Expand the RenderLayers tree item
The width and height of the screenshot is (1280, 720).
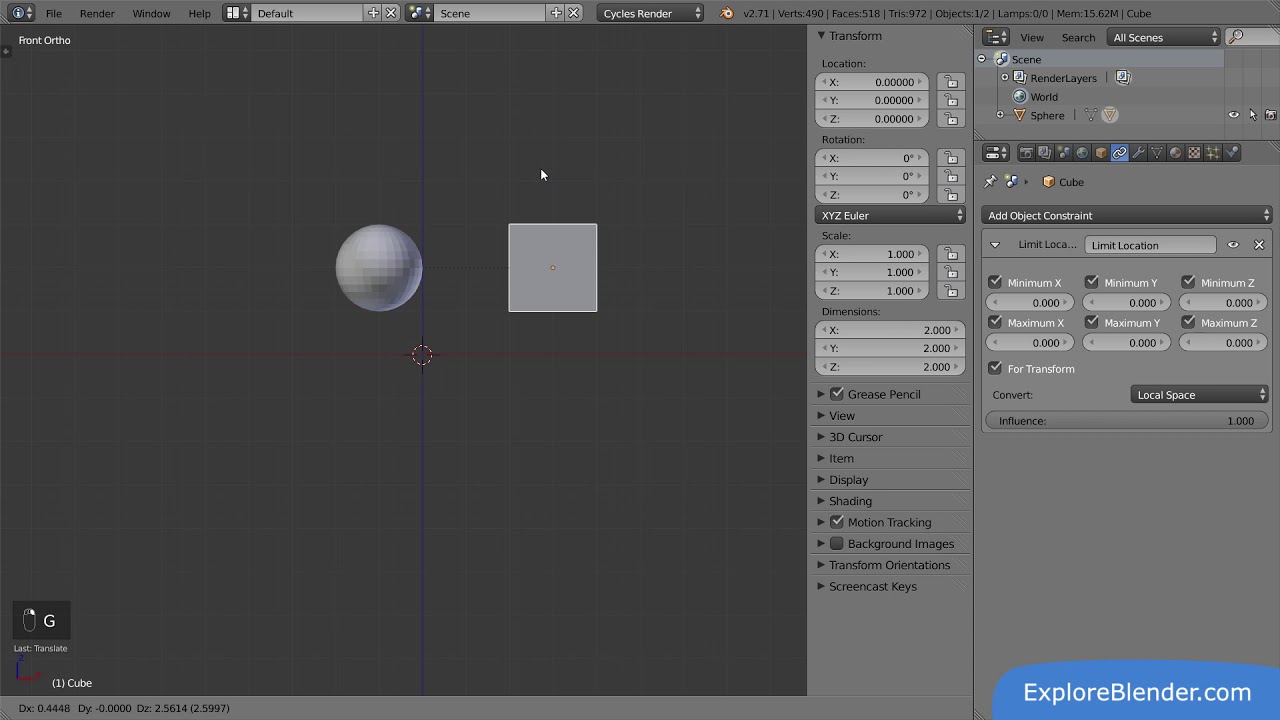(x=1005, y=78)
